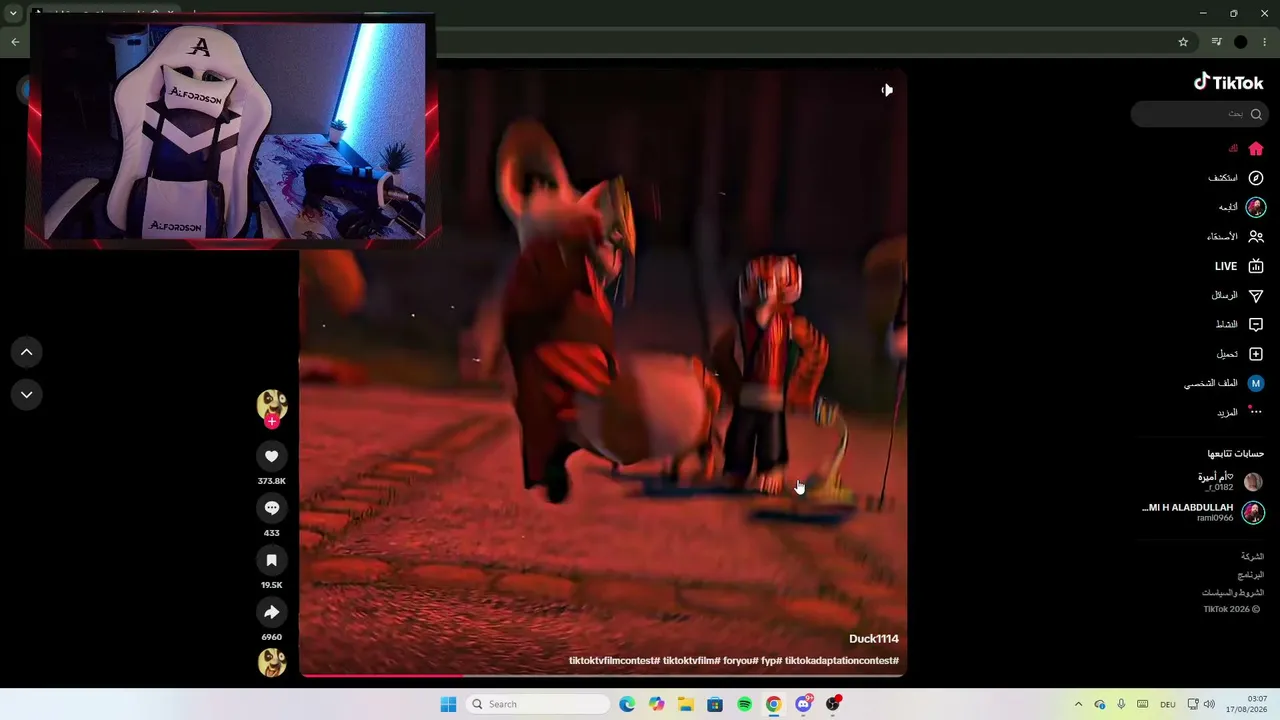The image size is (1280, 720).
Task: Open the #fyp hashtag
Action: tap(771, 661)
